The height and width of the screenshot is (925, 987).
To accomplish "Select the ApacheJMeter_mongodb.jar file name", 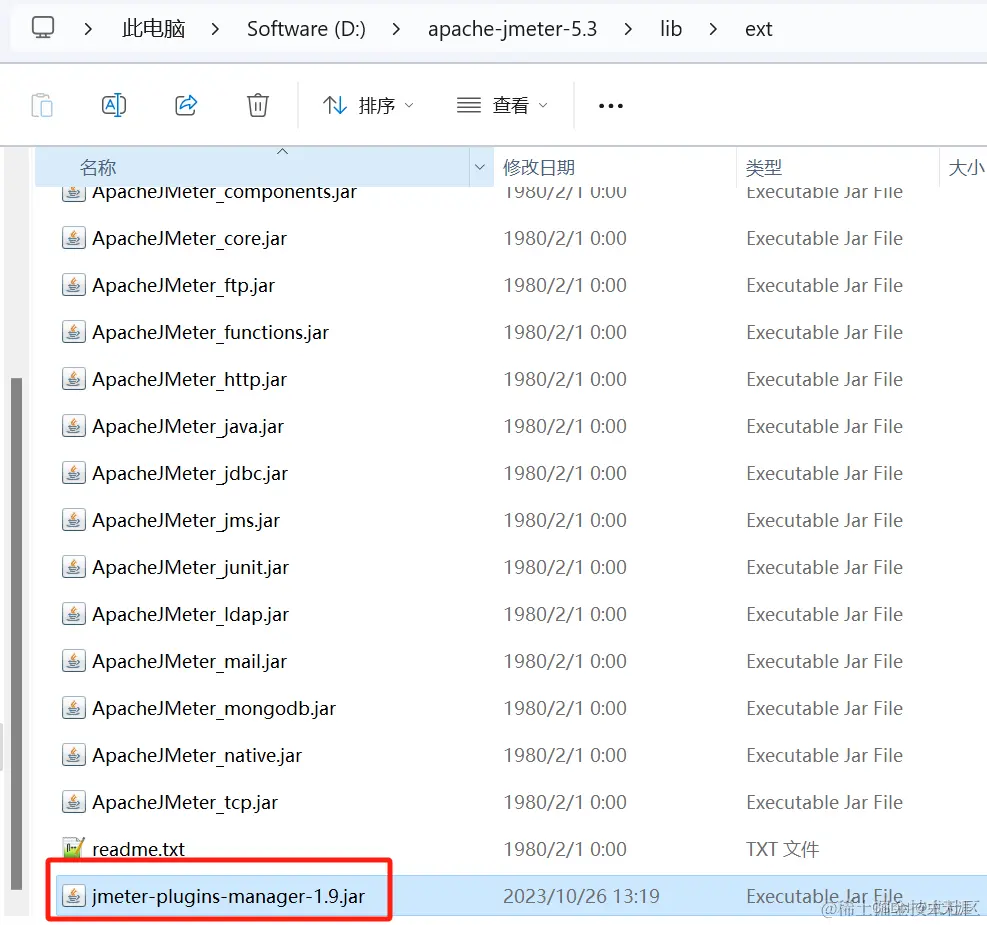I will 214,709.
